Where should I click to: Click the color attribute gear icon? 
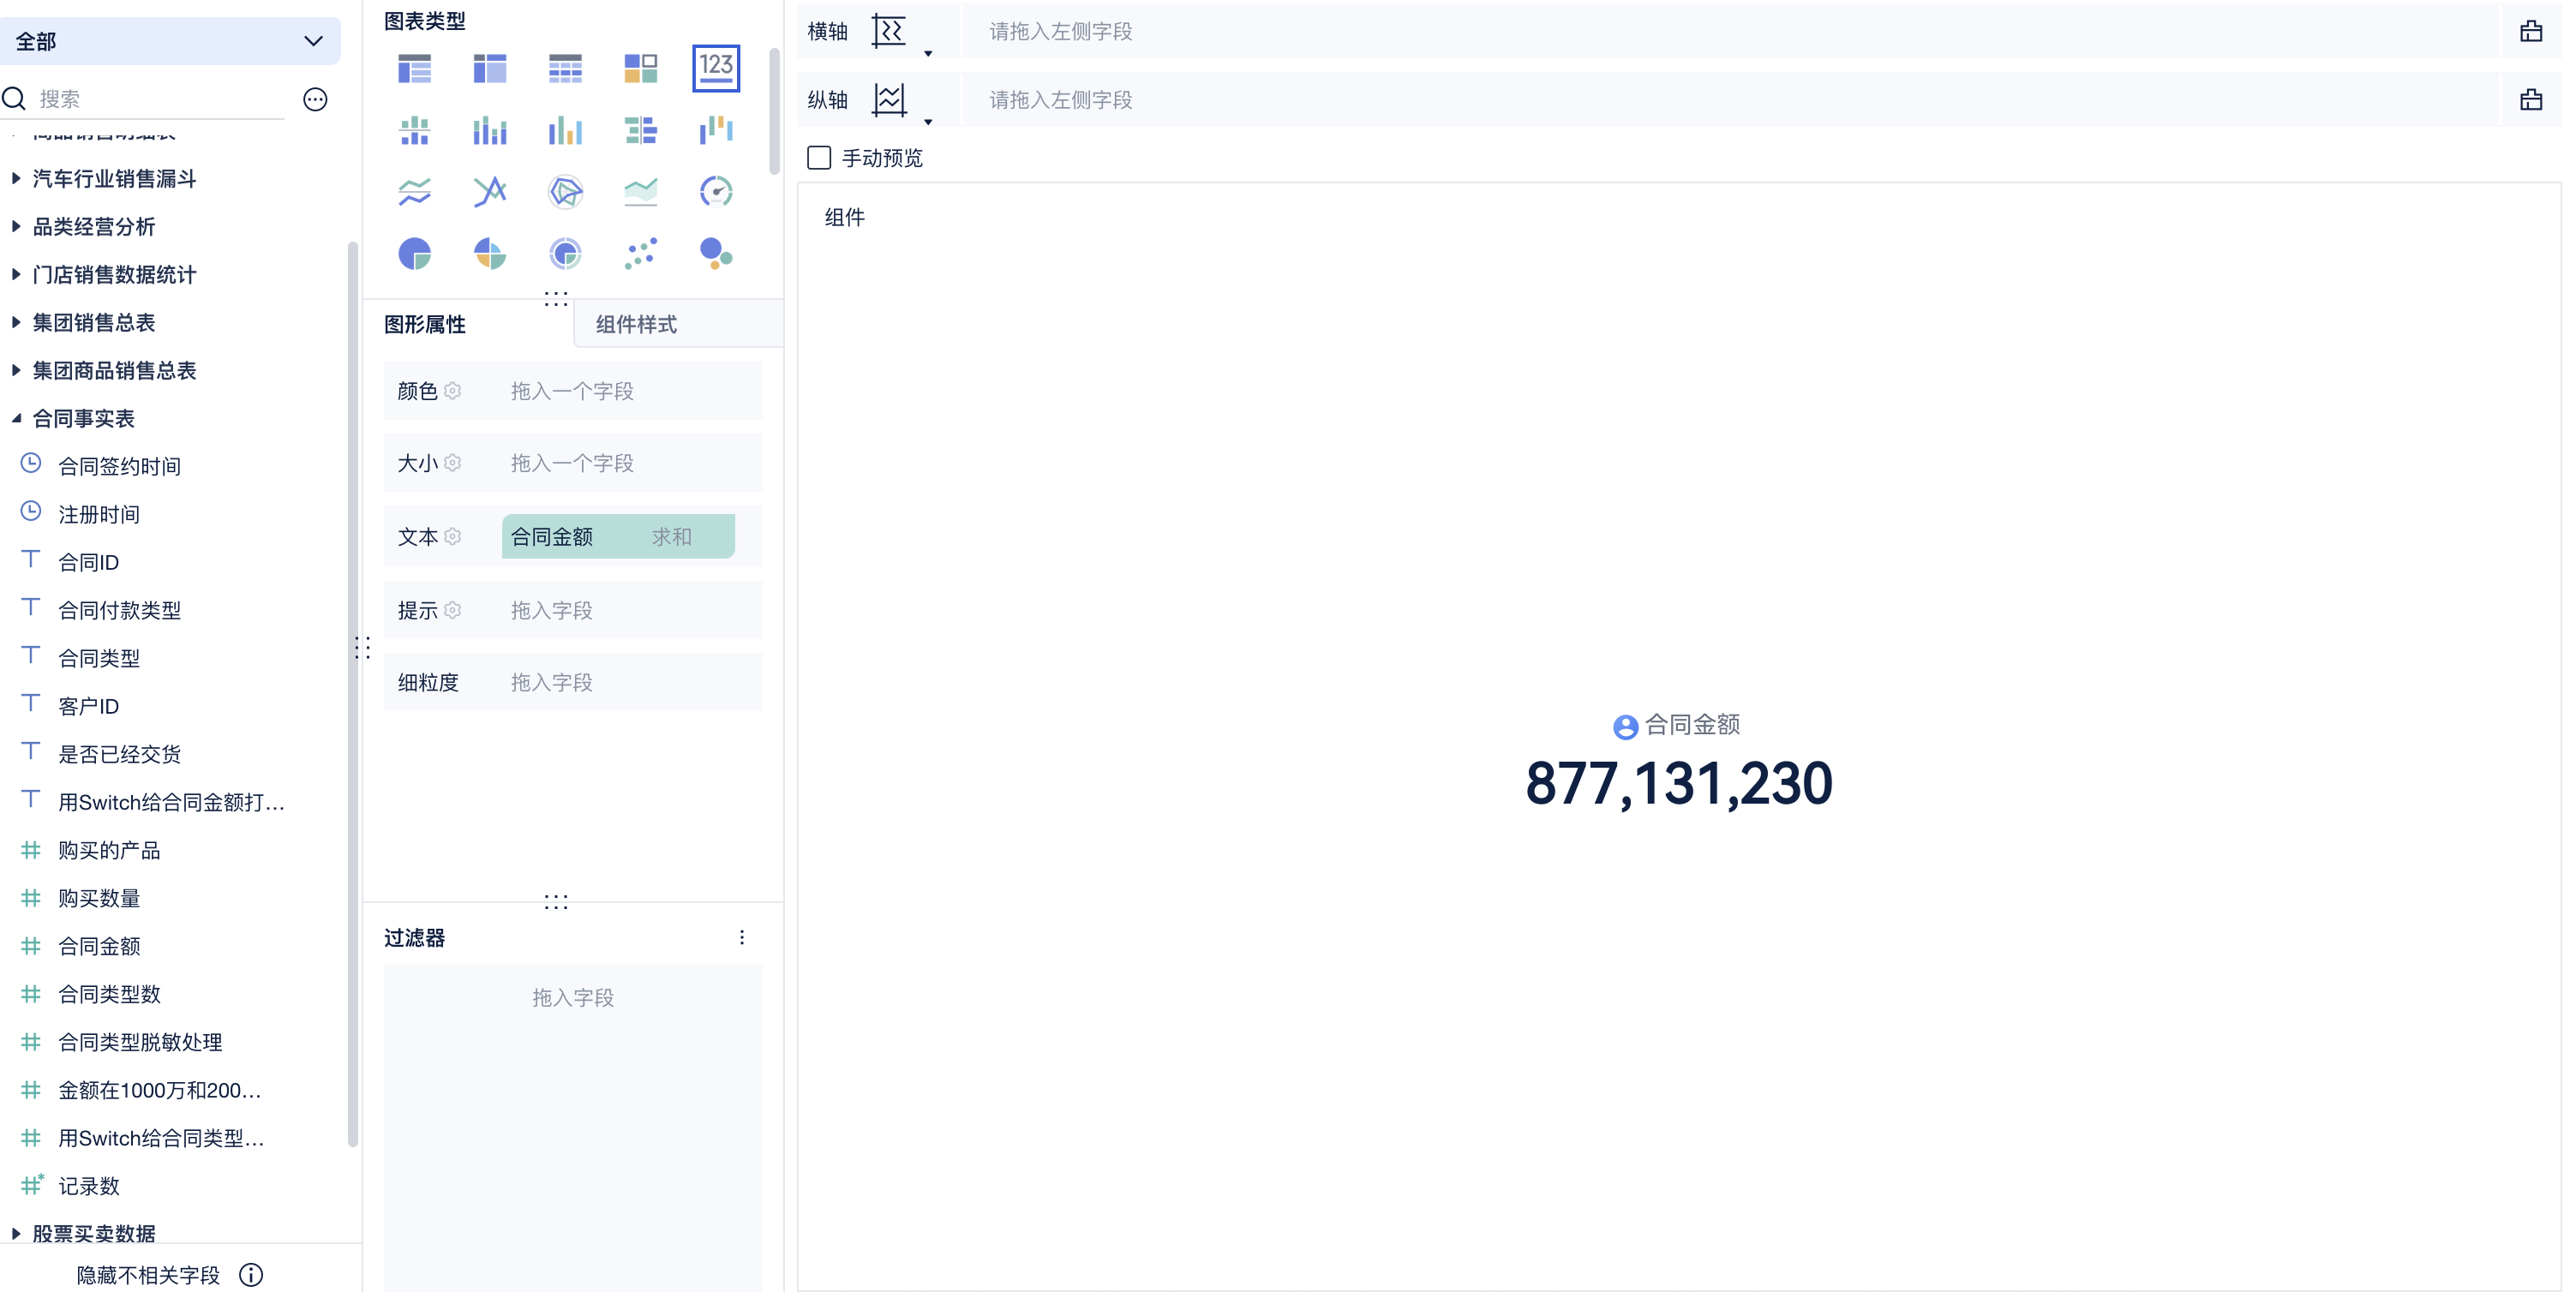tap(453, 391)
